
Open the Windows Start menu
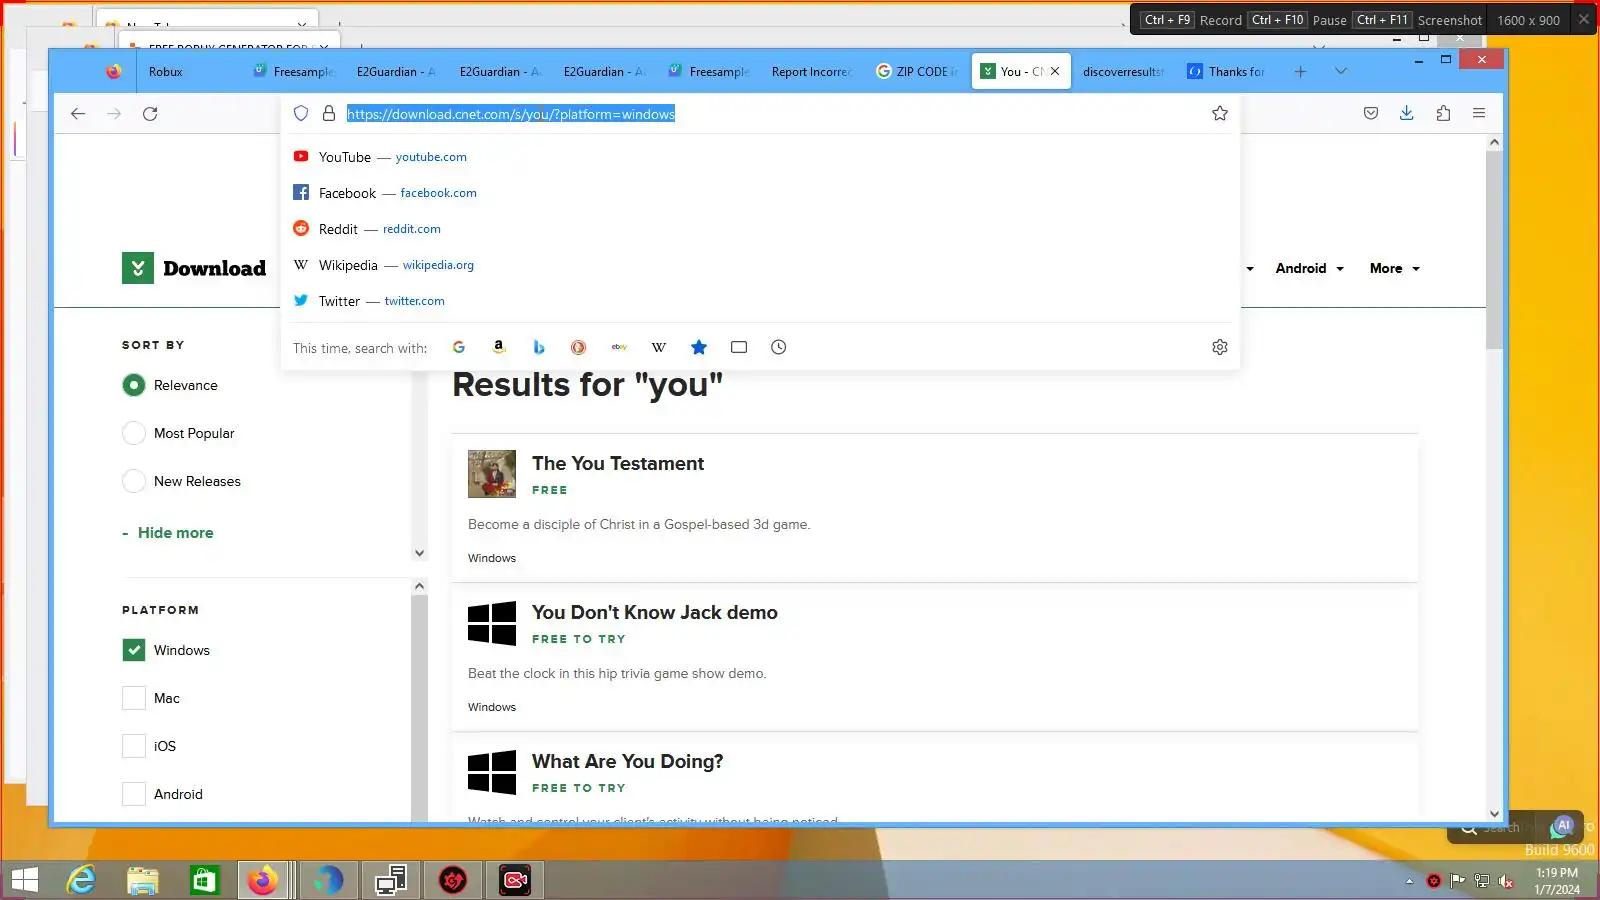[24, 880]
